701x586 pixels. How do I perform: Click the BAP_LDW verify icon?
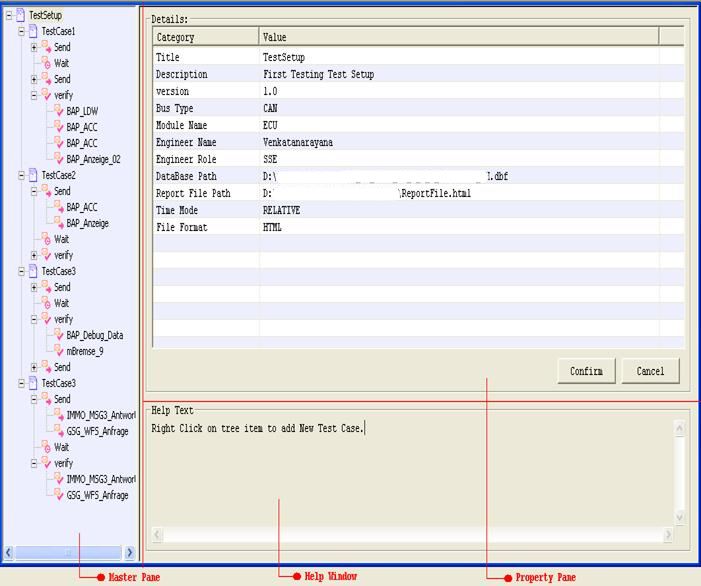(59, 111)
